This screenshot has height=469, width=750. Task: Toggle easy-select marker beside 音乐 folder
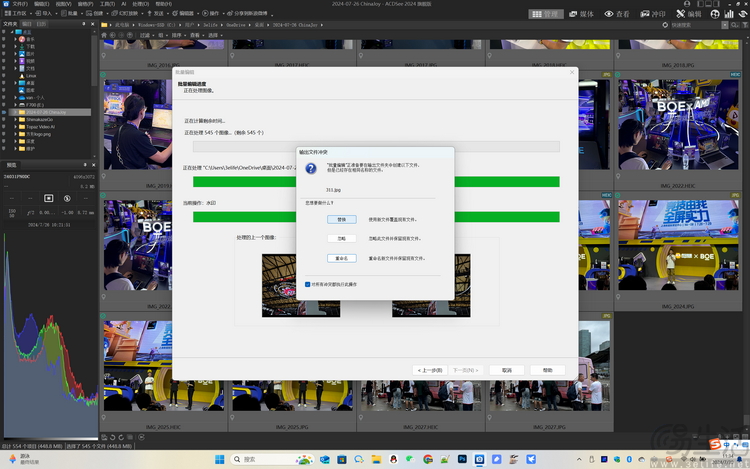[4, 39]
